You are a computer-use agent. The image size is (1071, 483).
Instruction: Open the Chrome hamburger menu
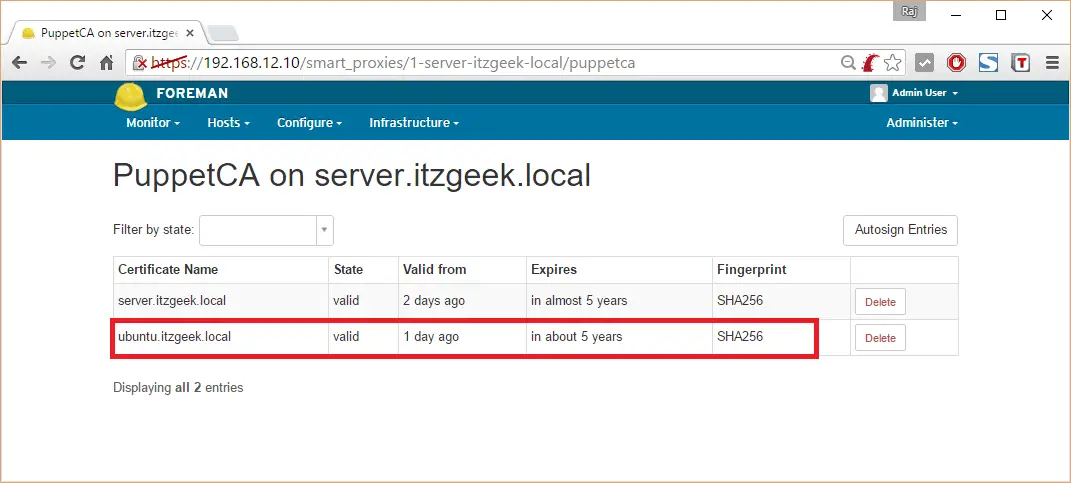pyautogui.click(x=1053, y=63)
